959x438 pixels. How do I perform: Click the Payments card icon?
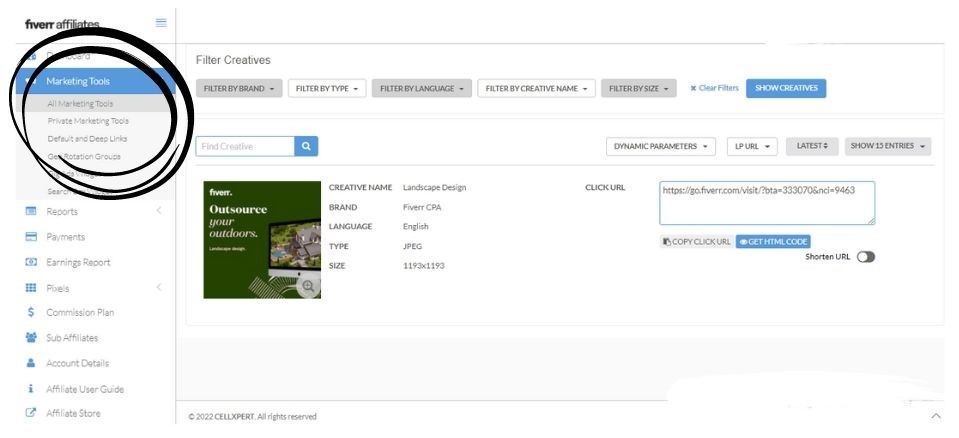(31, 237)
